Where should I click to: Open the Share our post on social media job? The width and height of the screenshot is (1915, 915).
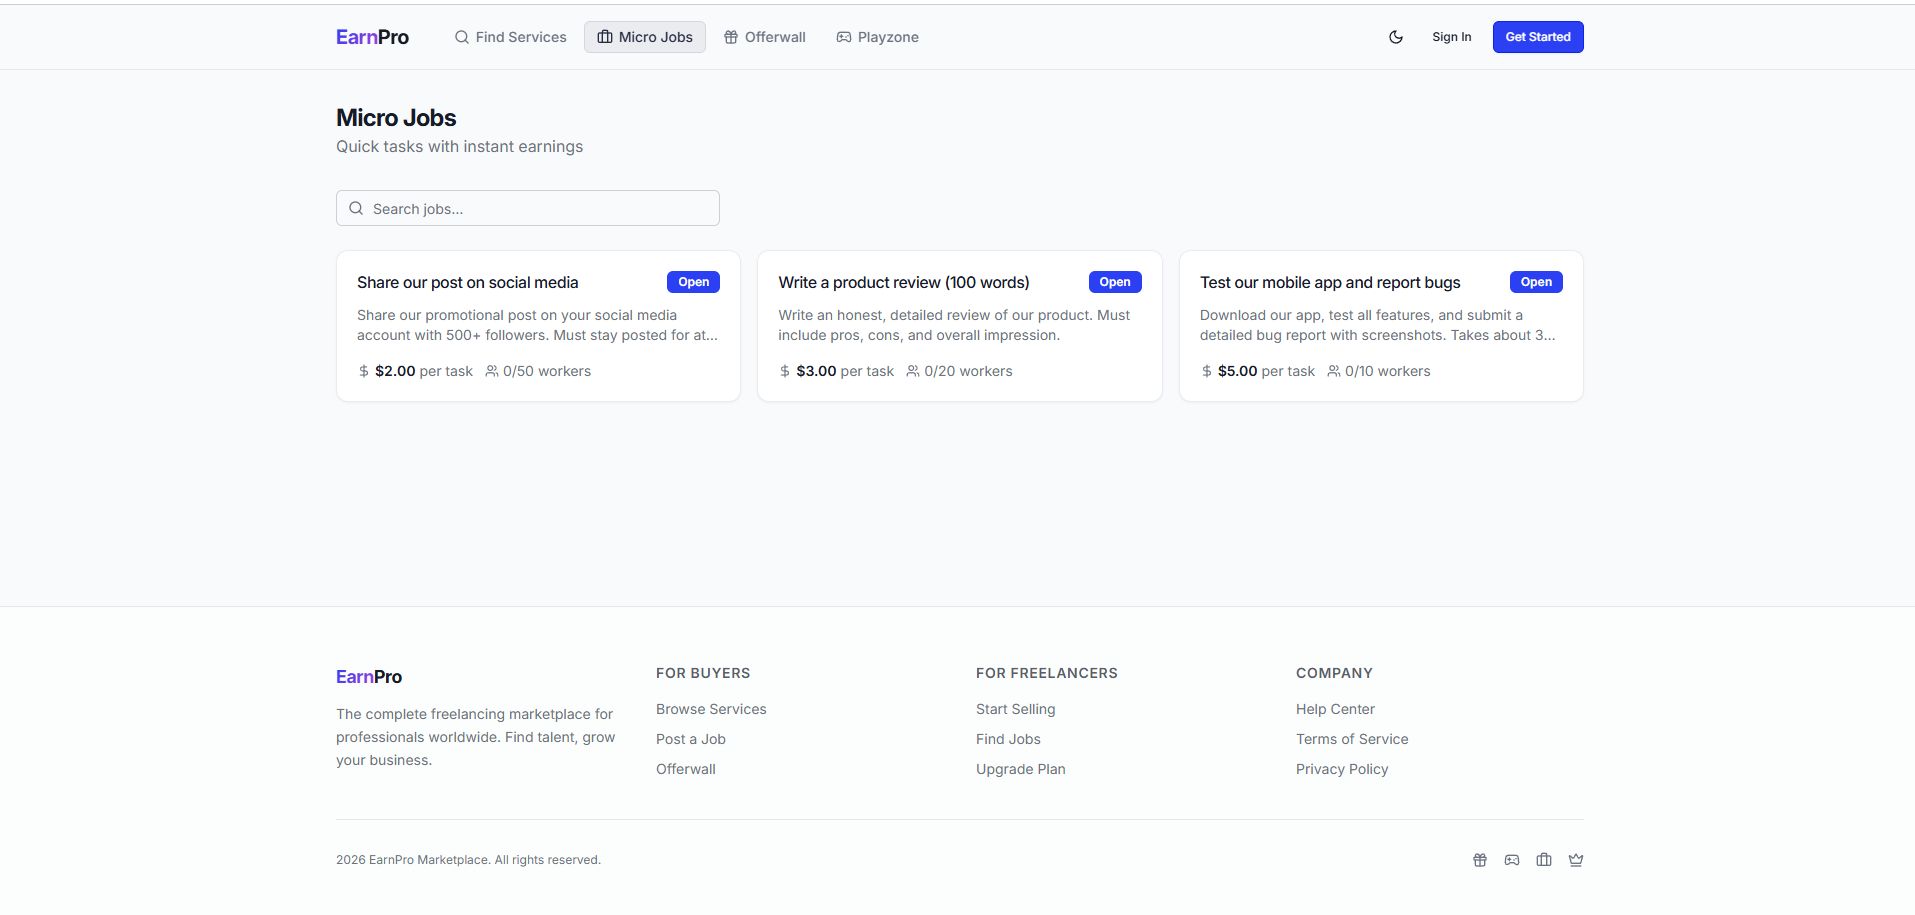[x=468, y=283]
